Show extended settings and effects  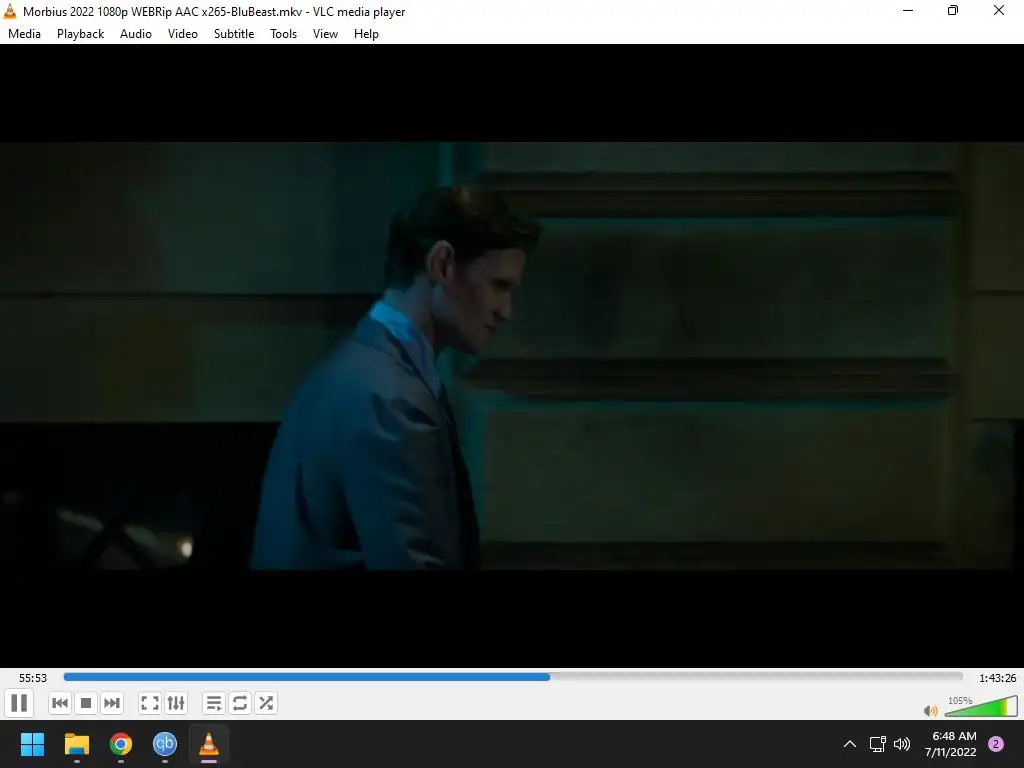176,703
